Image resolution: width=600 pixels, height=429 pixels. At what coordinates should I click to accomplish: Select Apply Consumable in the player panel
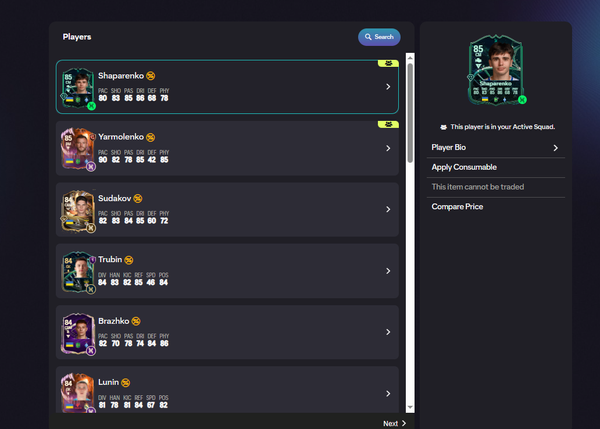[x=464, y=167]
